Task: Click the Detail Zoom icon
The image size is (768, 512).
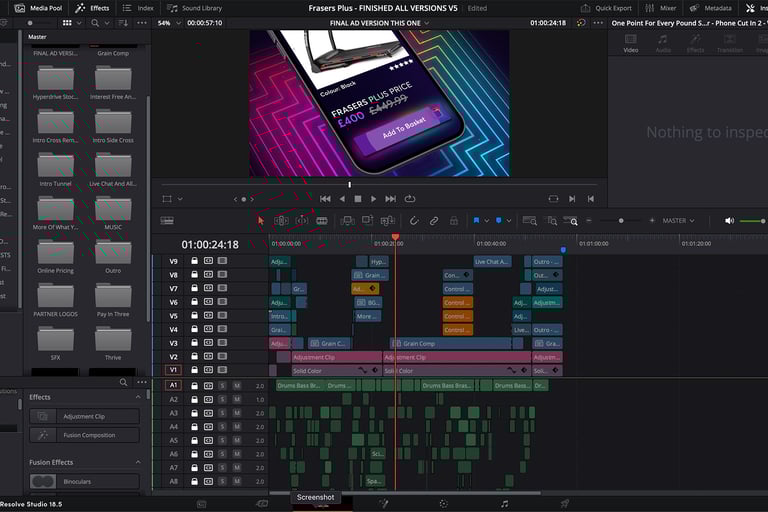Action: tap(552, 221)
